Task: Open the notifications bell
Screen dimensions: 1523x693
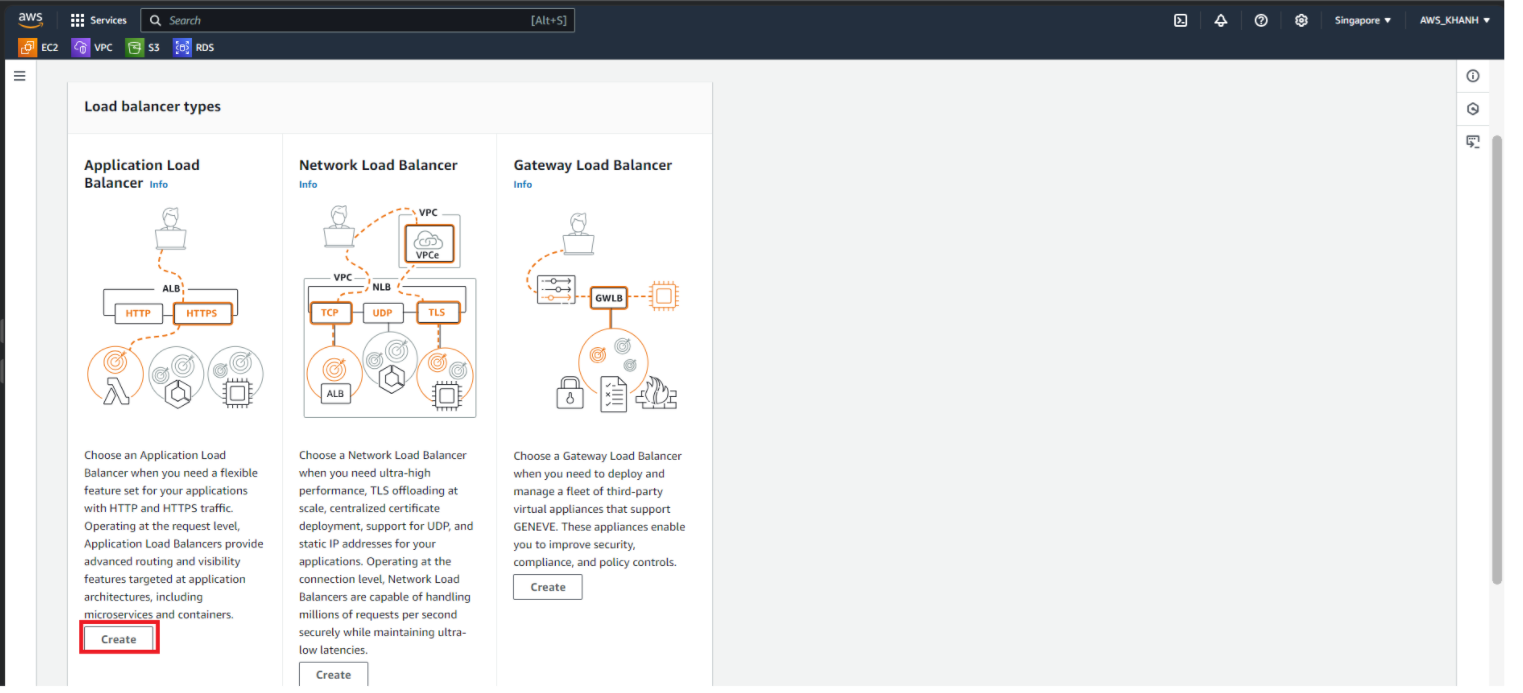Action: (x=1220, y=20)
